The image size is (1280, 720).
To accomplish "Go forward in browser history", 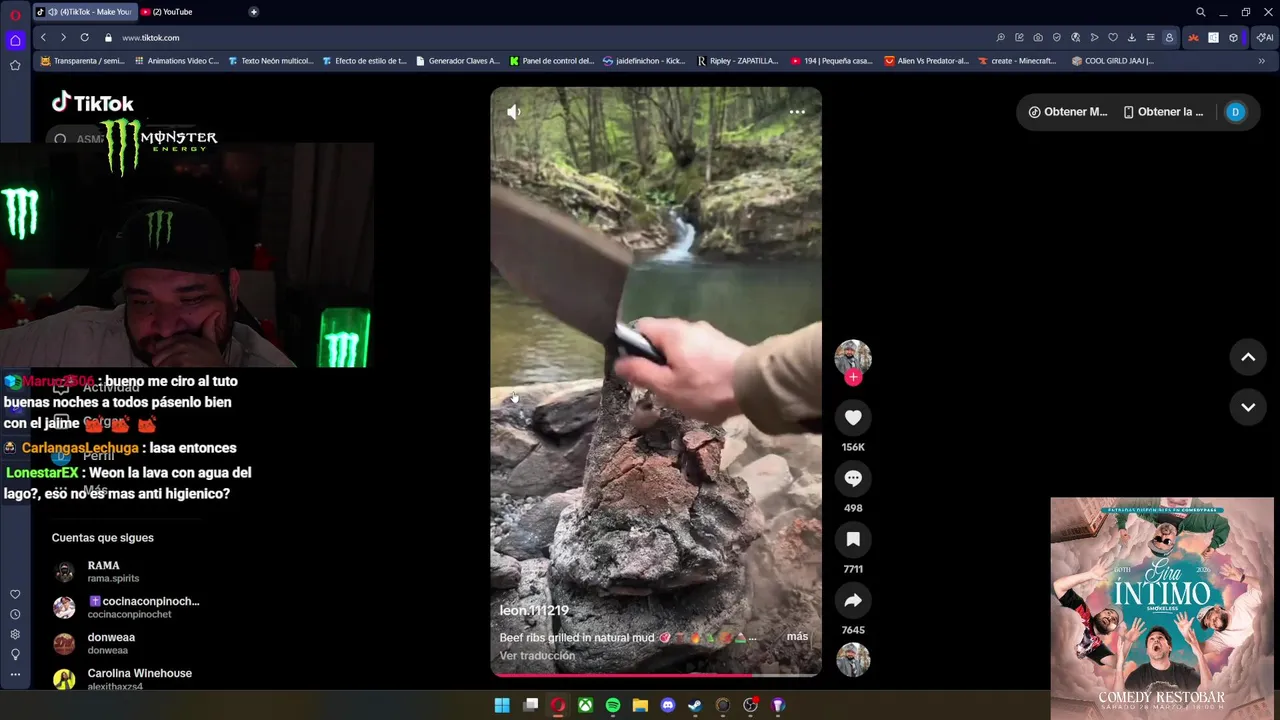I will pos(63,38).
